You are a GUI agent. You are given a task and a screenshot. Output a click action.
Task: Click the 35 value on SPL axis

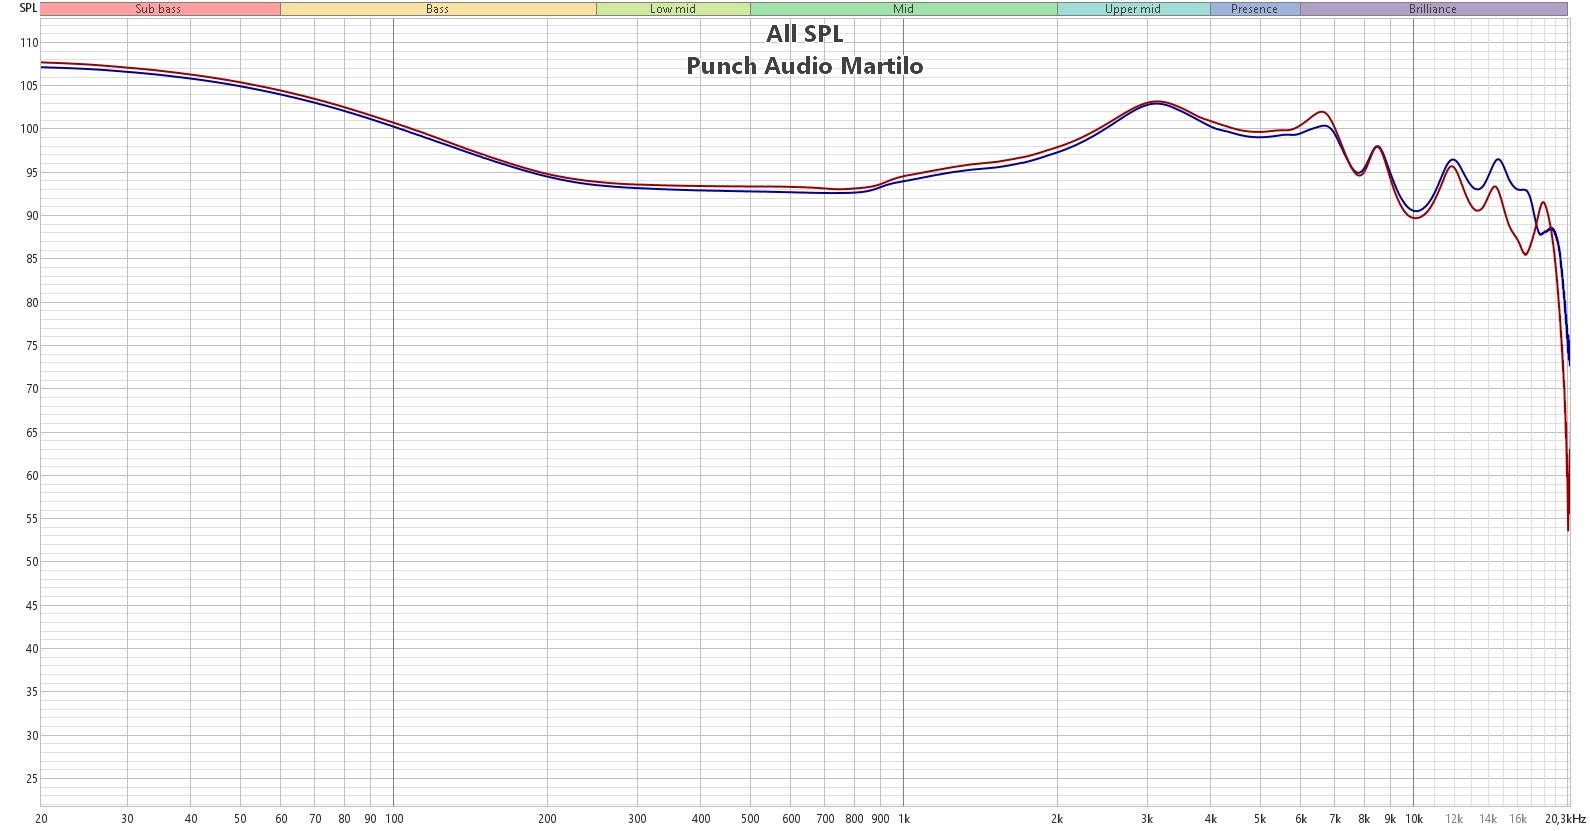32,692
